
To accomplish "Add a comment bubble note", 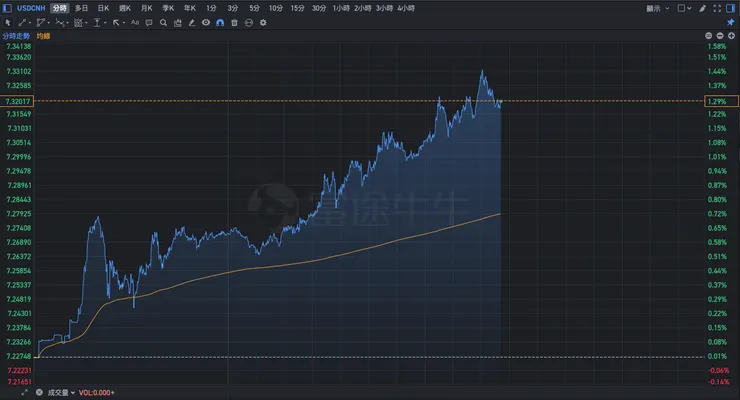I will click(149, 23).
